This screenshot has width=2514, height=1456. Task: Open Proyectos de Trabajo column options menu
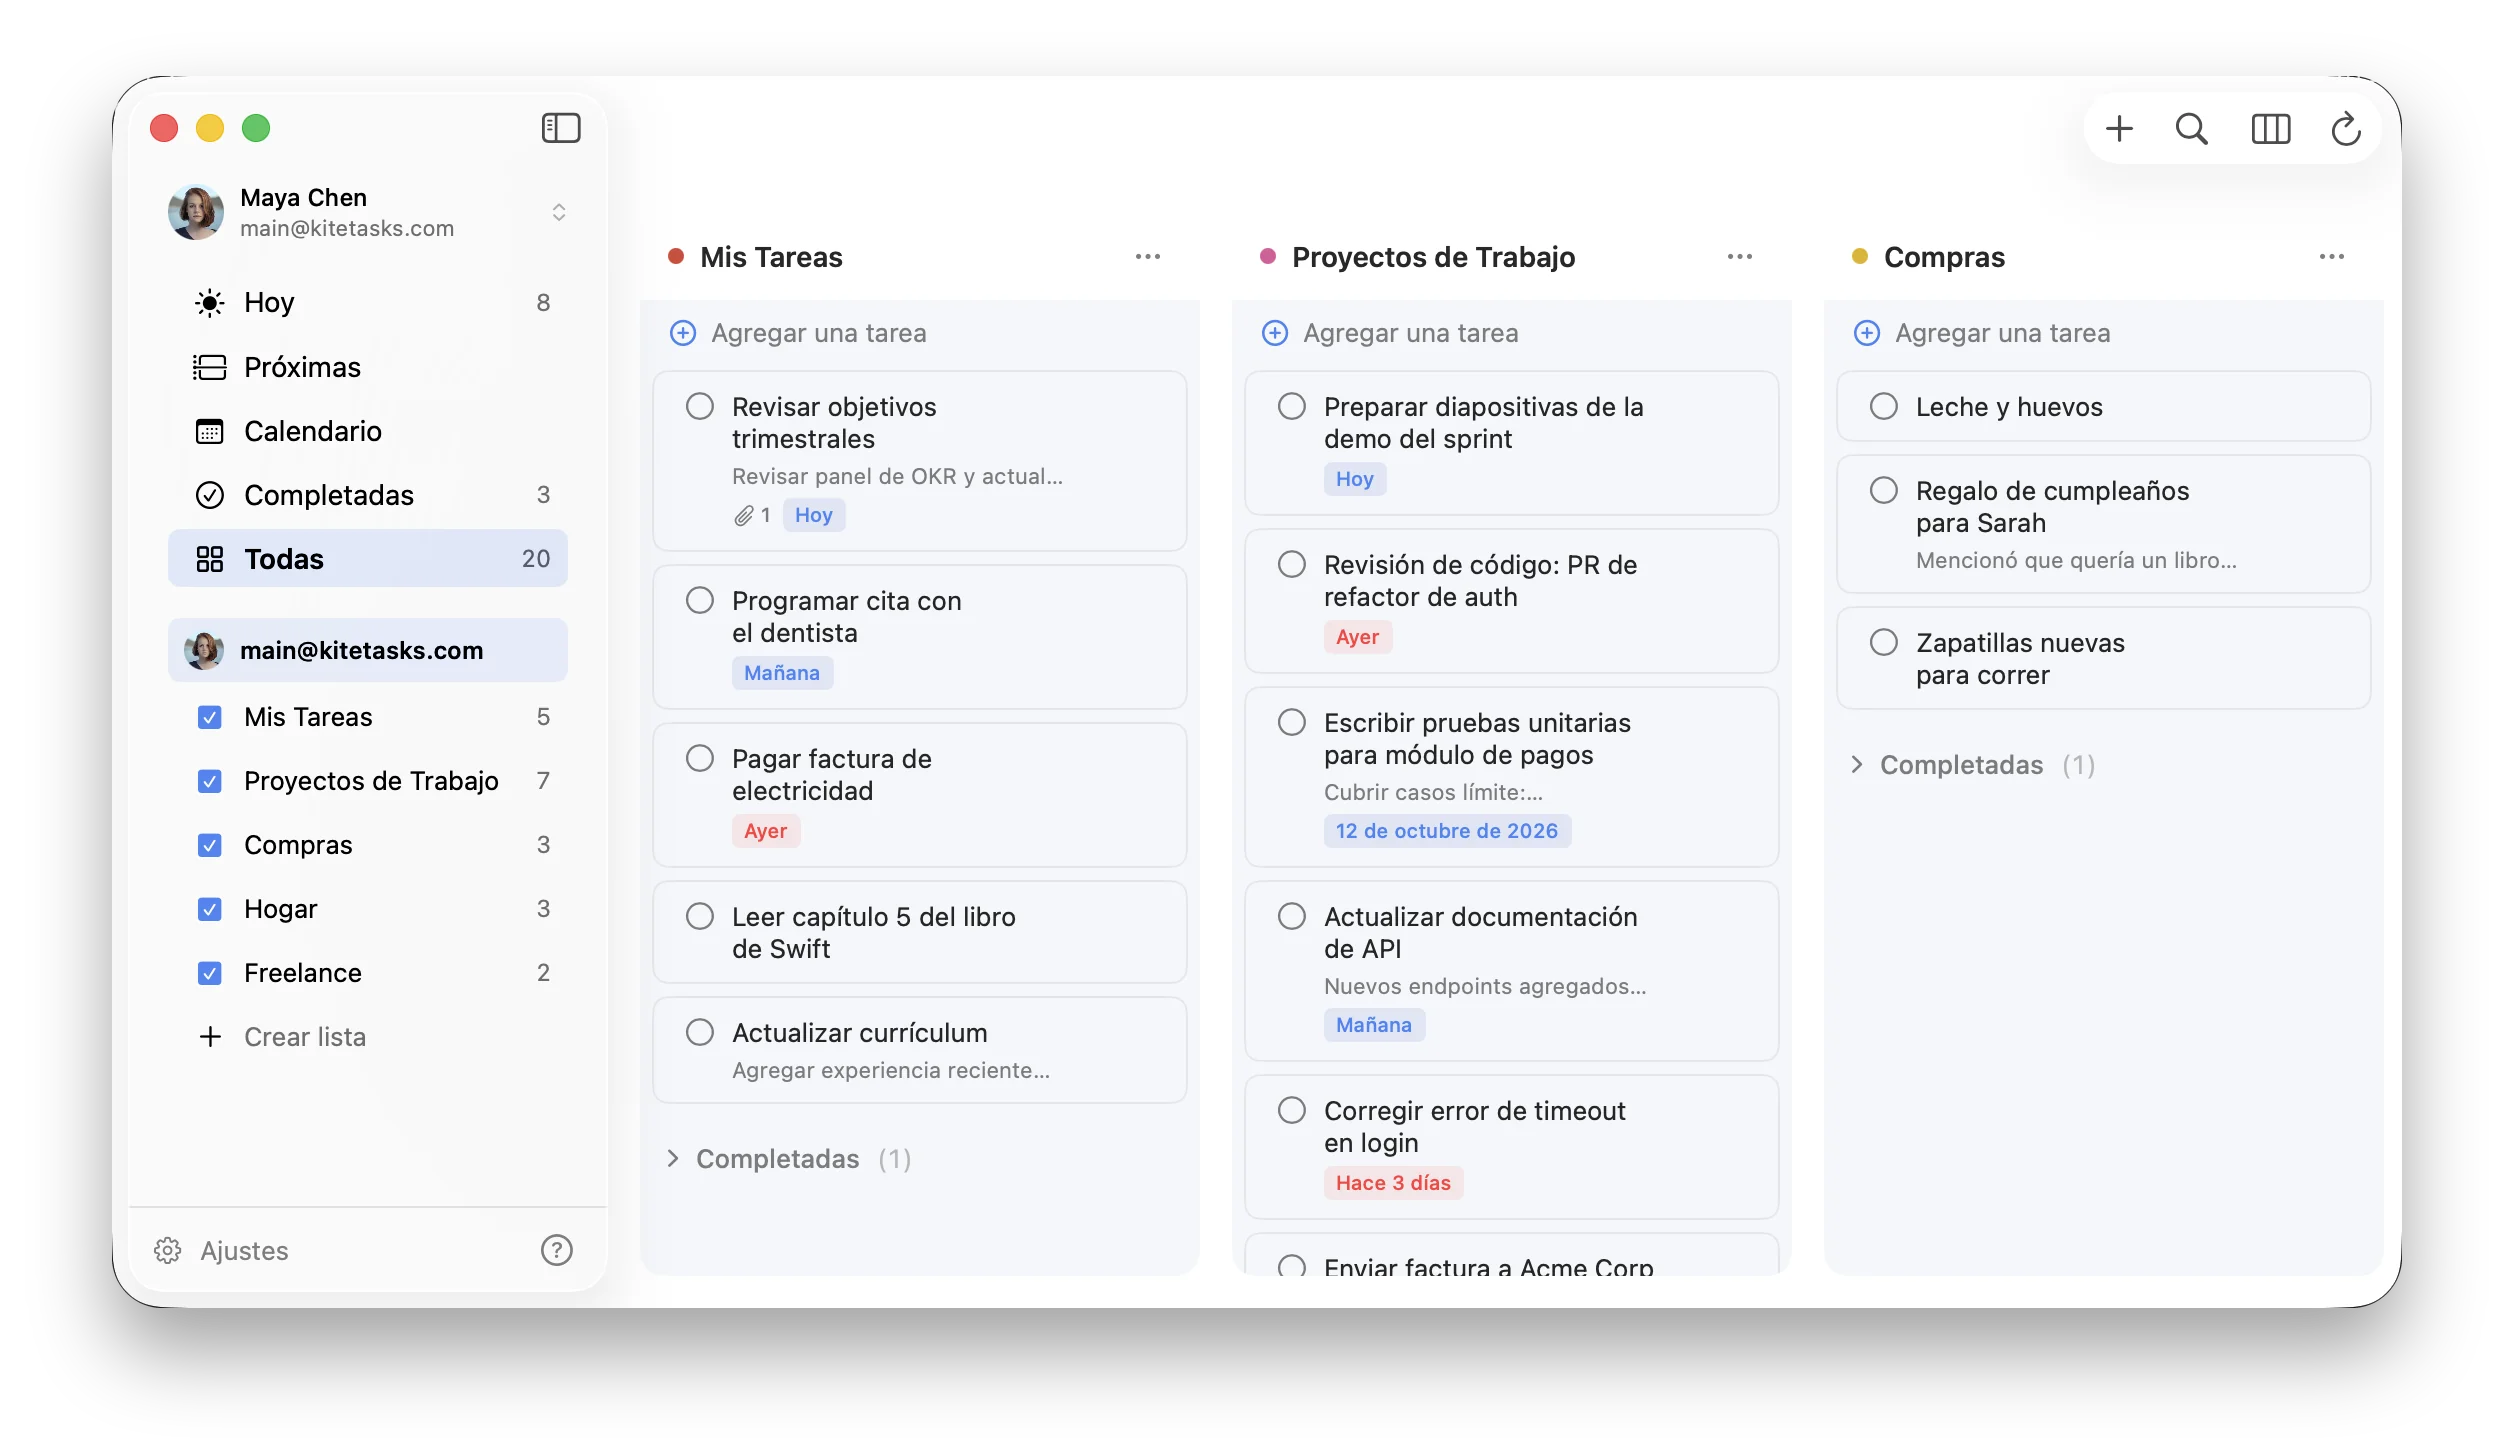click(1740, 257)
